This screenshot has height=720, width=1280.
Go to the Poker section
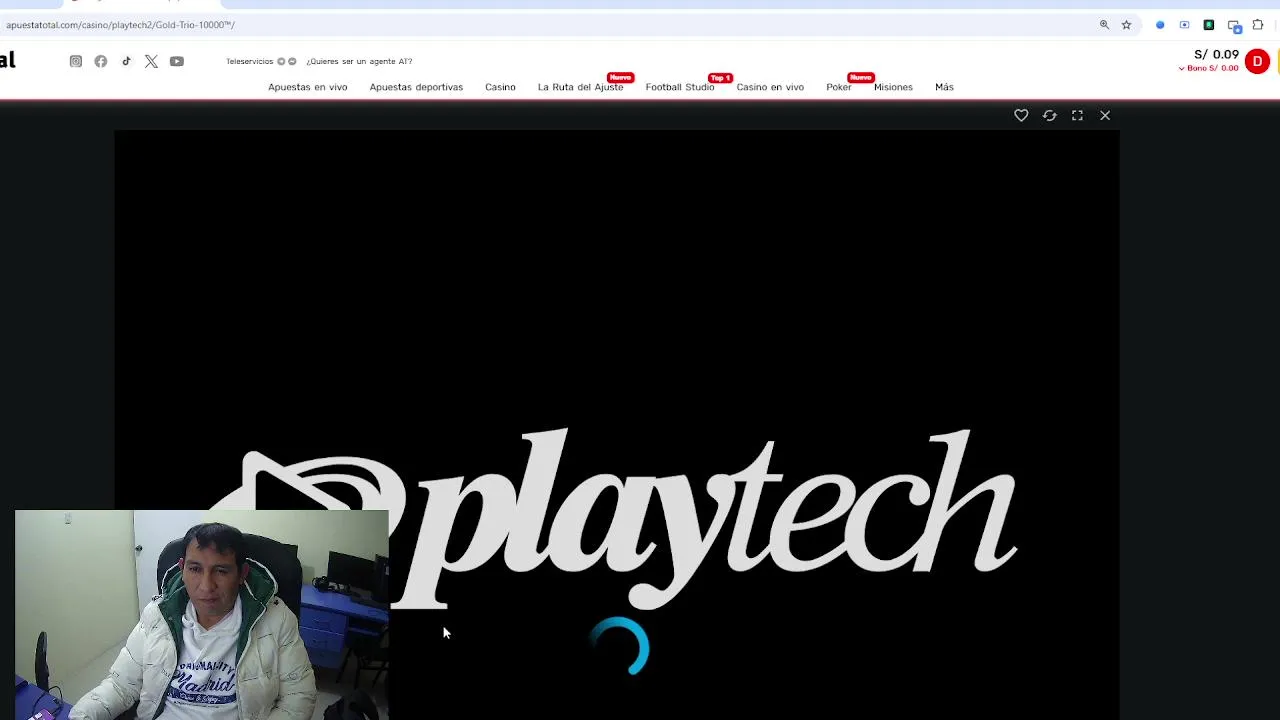(x=839, y=87)
